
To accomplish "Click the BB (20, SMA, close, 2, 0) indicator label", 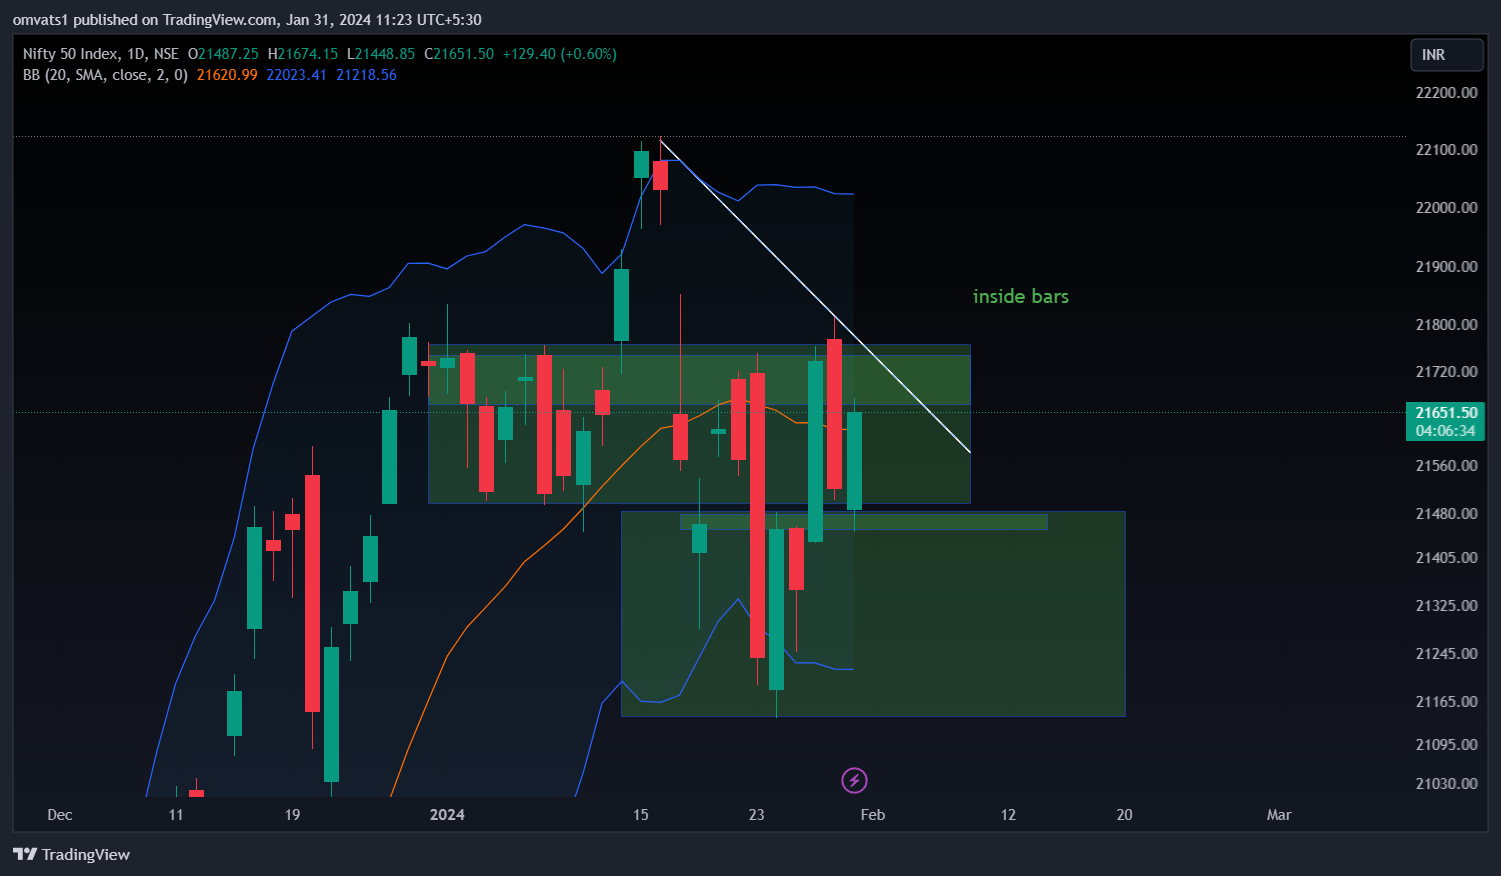I will coord(105,75).
